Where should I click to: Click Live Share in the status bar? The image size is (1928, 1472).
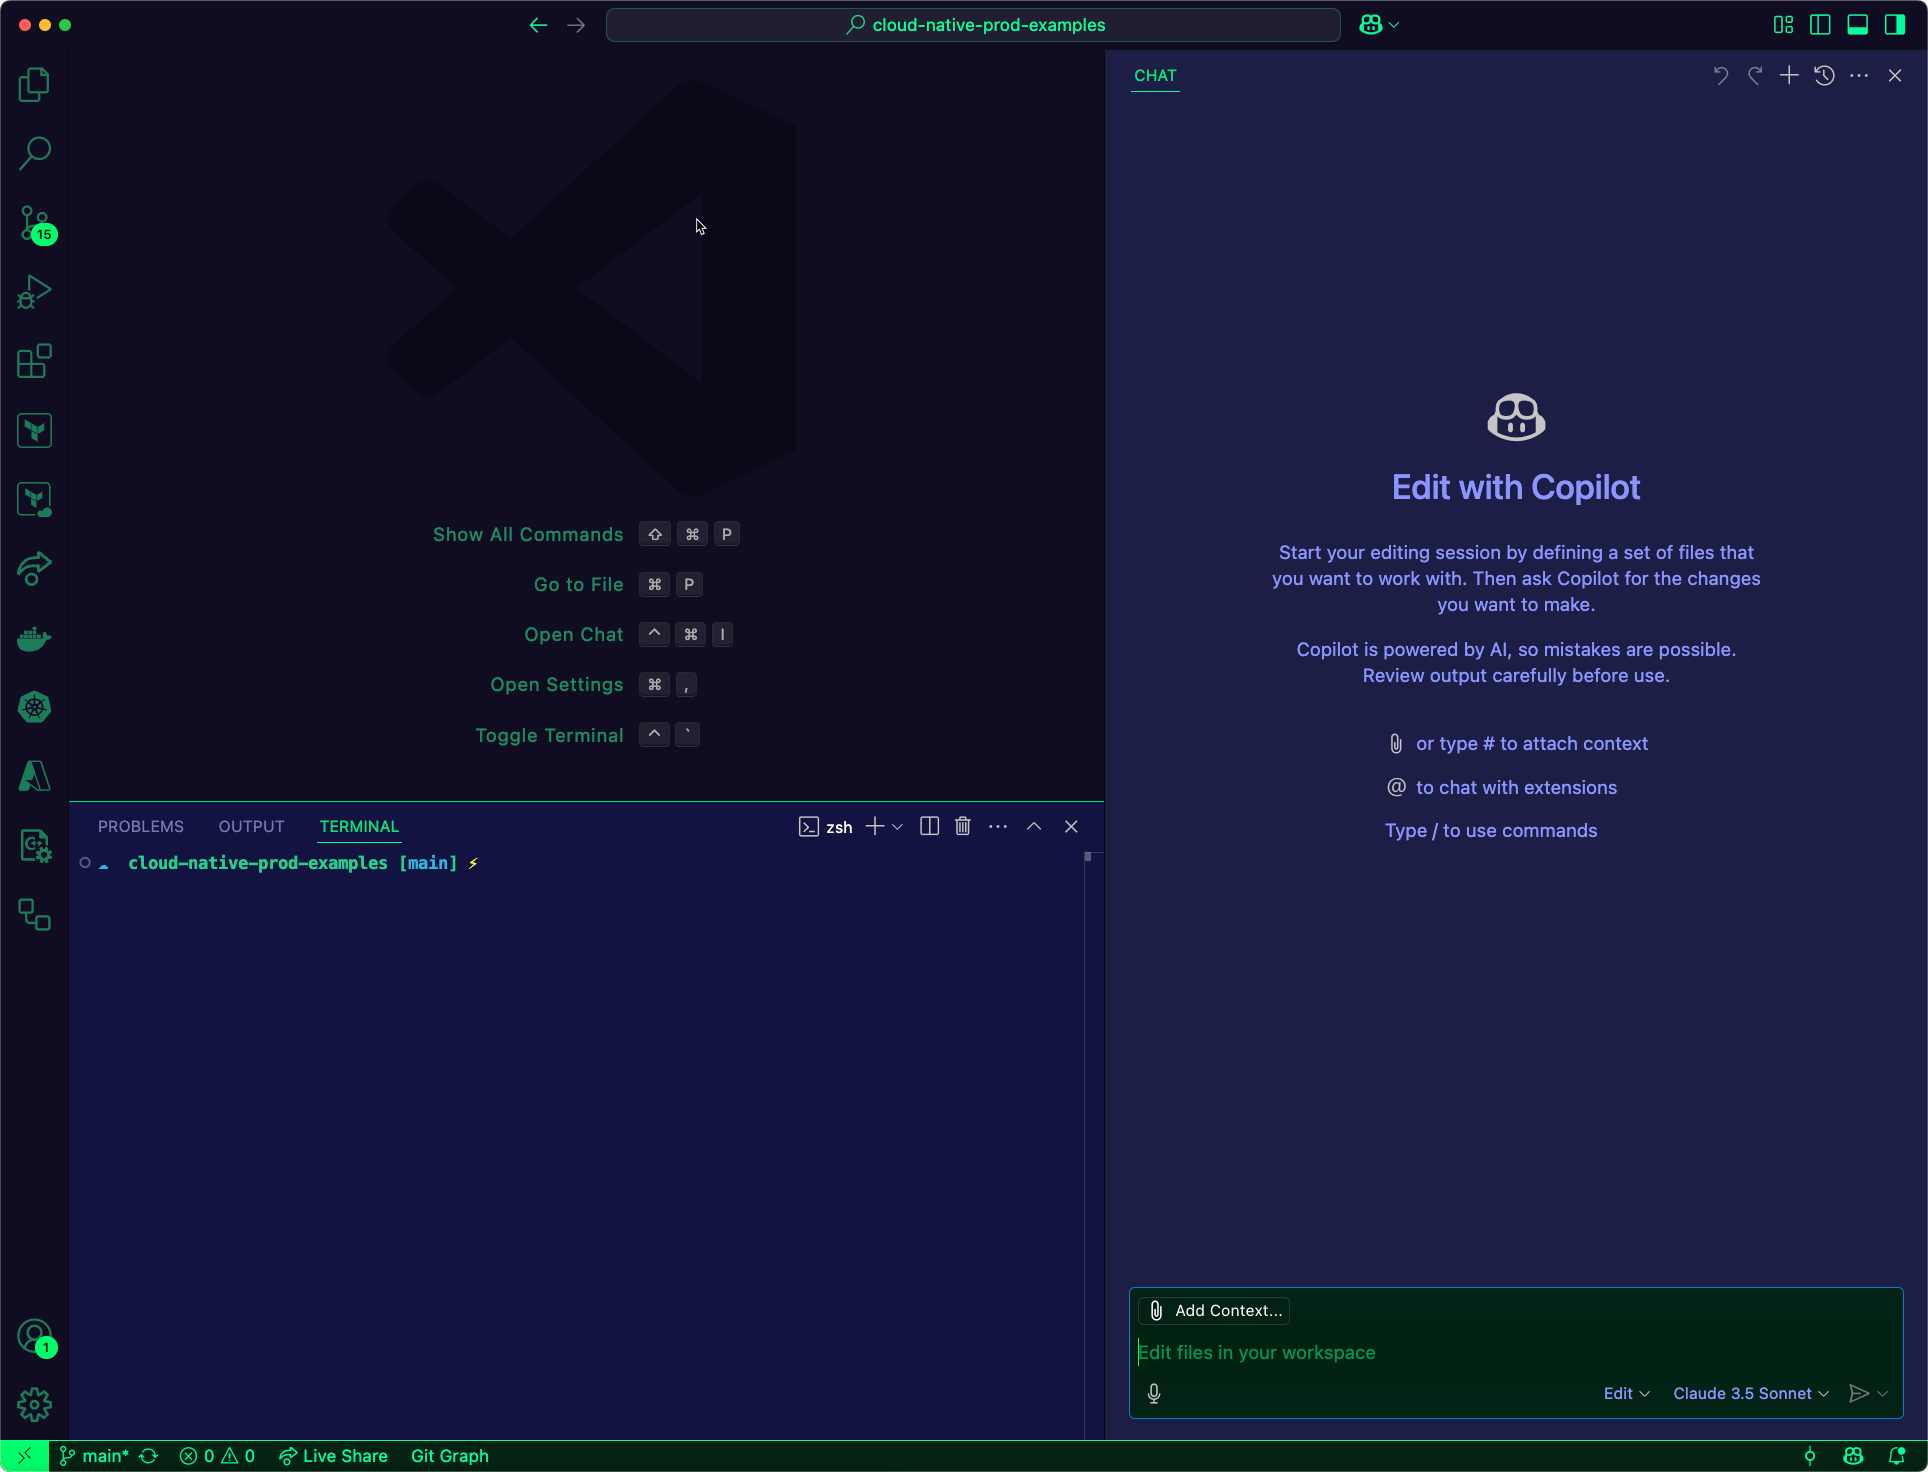click(x=333, y=1456)
